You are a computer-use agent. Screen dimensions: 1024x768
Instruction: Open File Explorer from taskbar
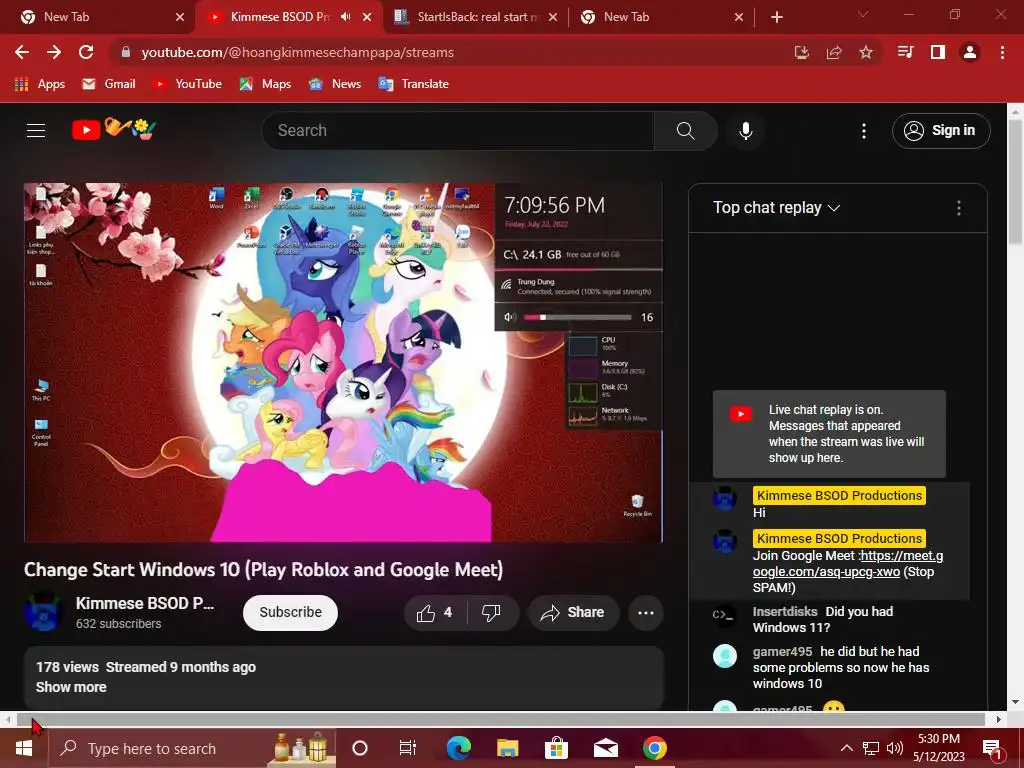[x=507, y=748]
